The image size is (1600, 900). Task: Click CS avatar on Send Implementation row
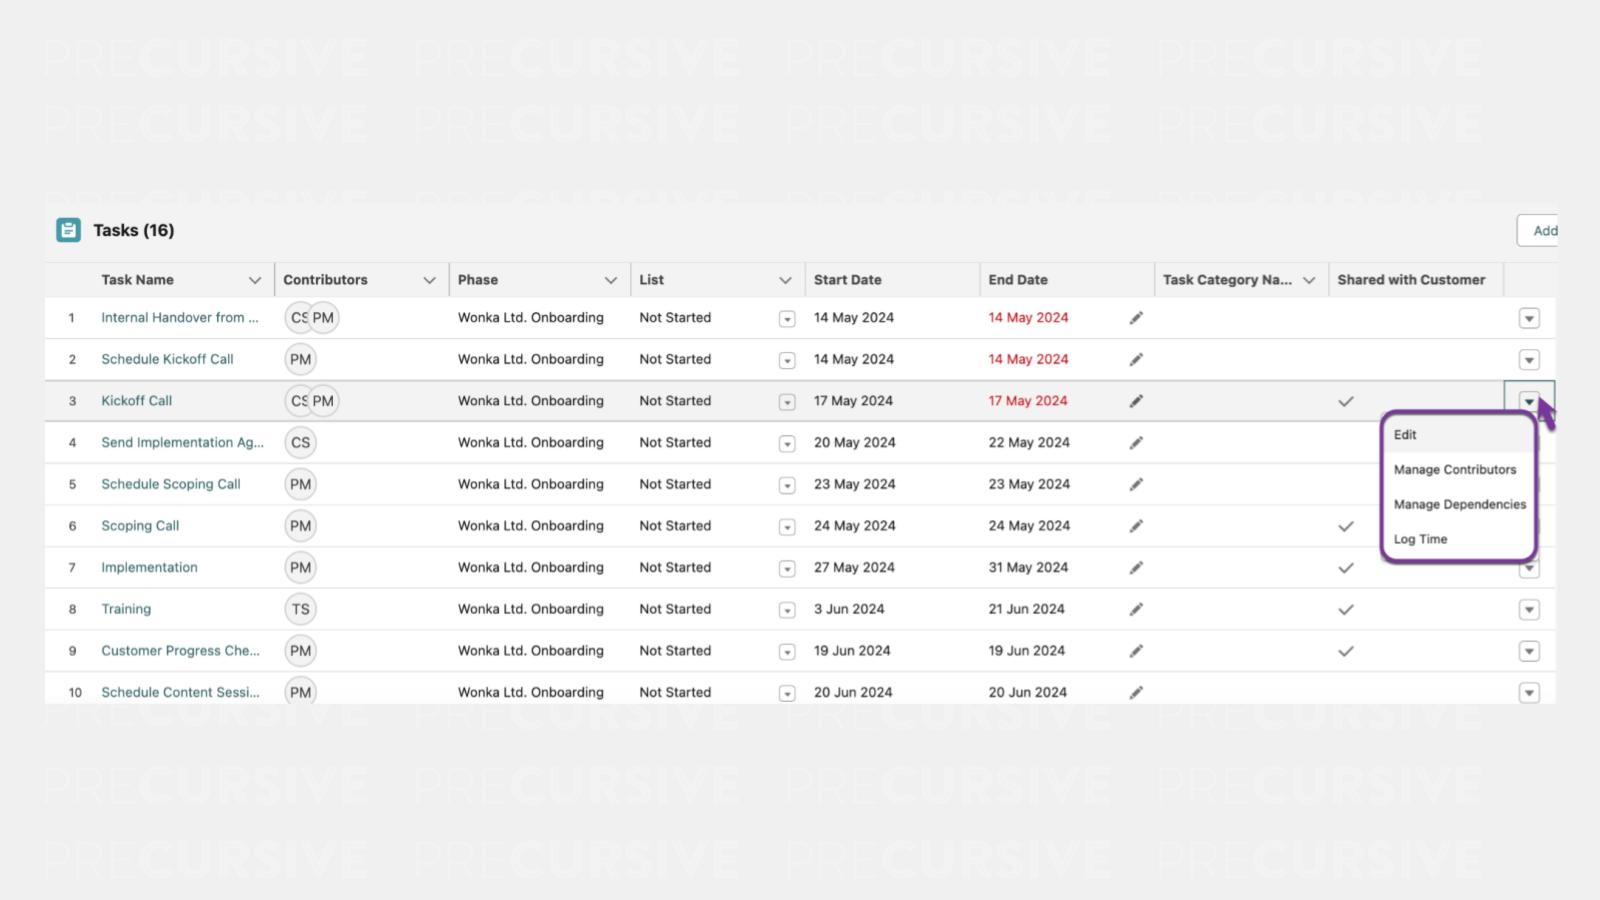(300, 443)
